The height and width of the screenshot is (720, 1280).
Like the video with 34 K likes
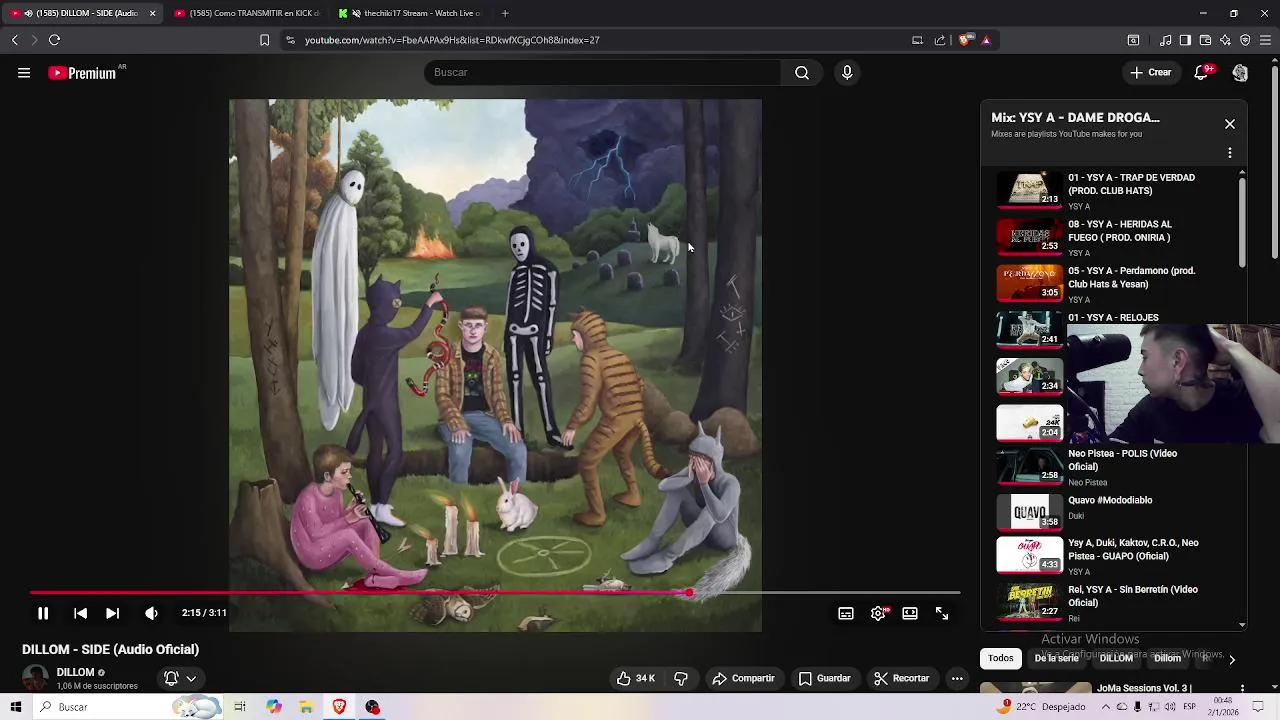pyautogui.click(x=636, y=678)
